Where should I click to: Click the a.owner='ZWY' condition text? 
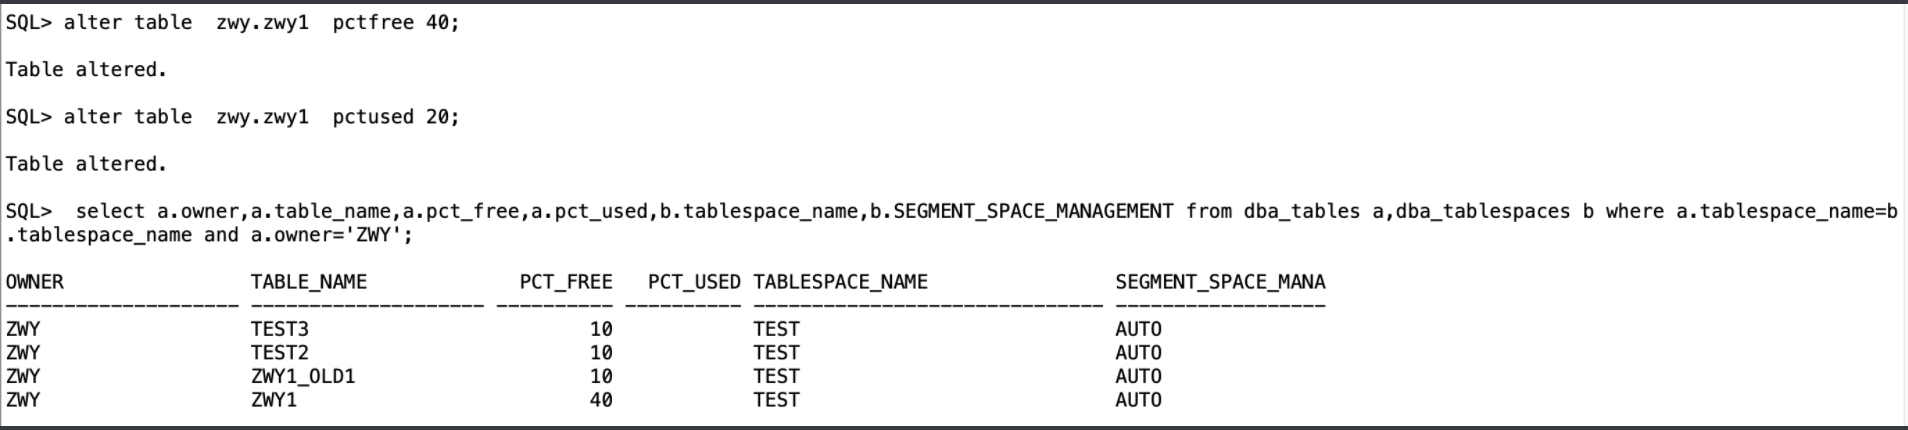[x=331, y=235]
